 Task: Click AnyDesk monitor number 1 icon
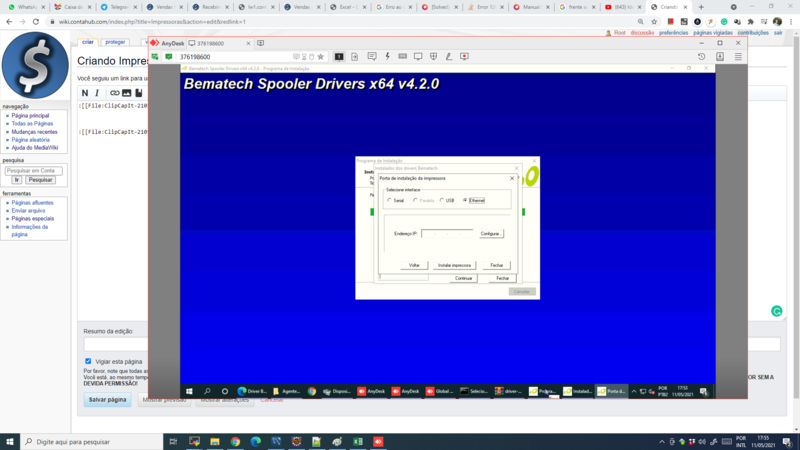click(x=339, y=57)
